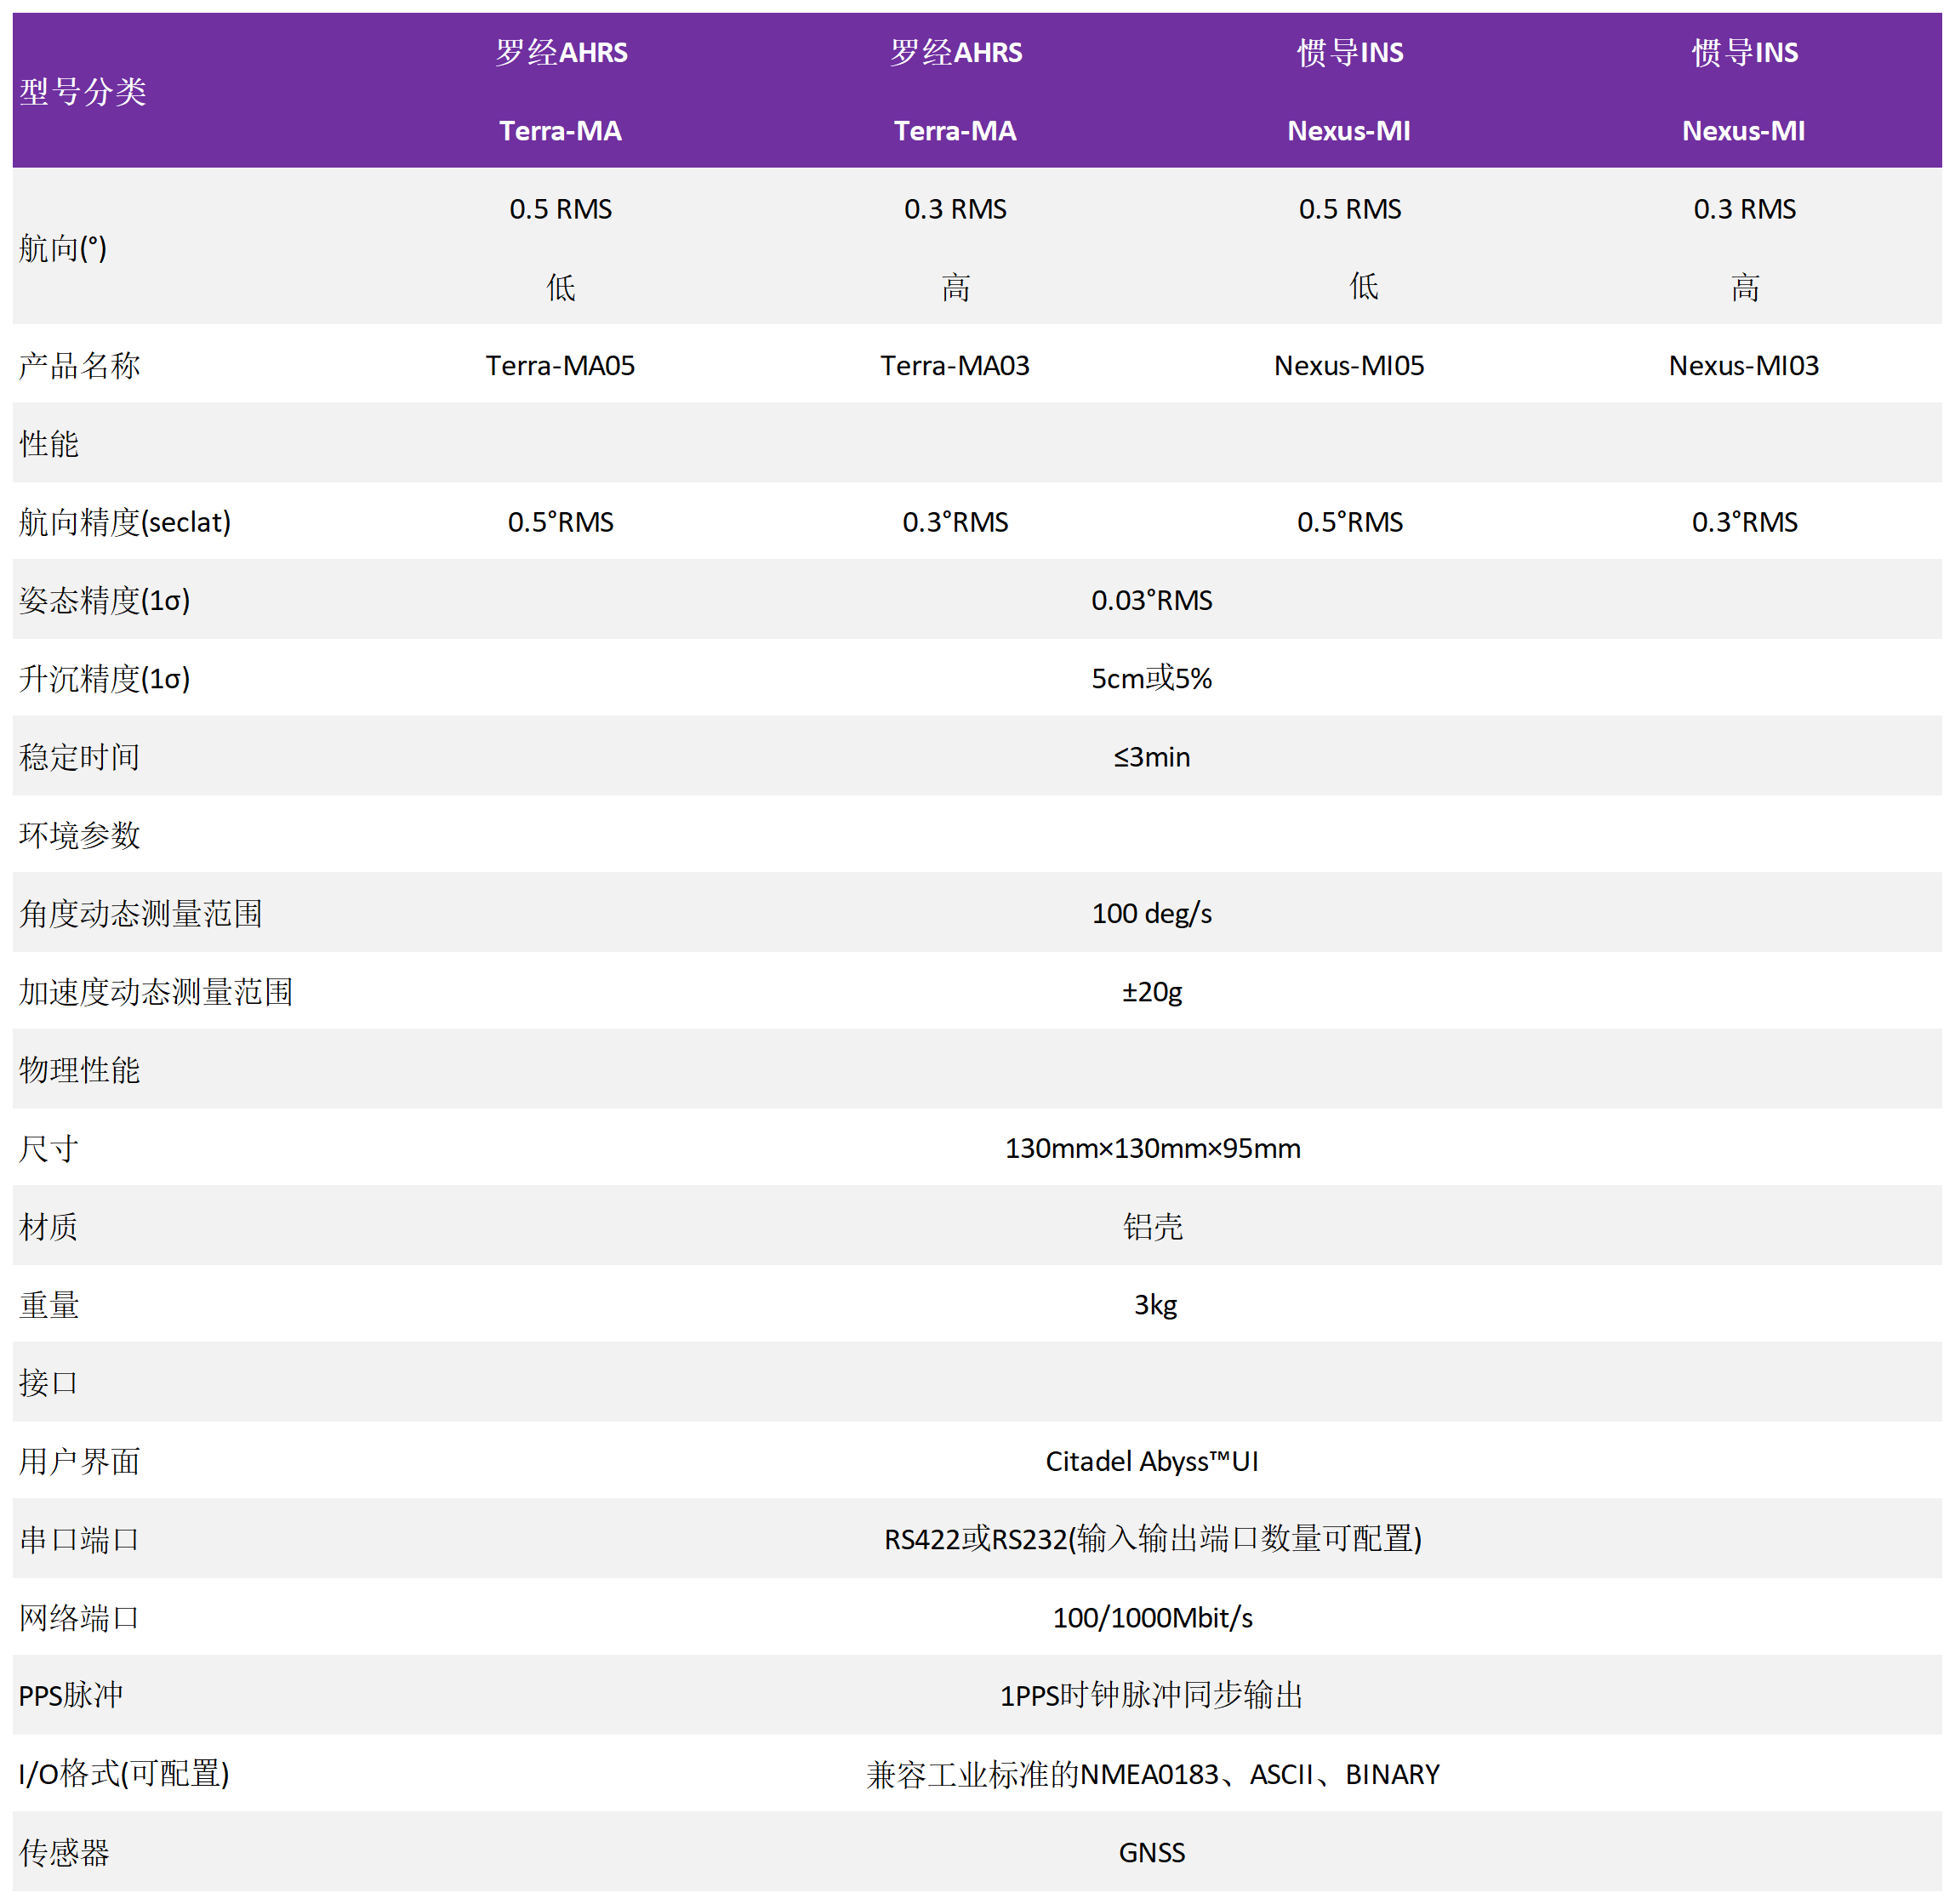Click the 3kg weight value
Image resolution: width=1955 pixels, height=1904 pixels.
click(x=1154, y=1304)
